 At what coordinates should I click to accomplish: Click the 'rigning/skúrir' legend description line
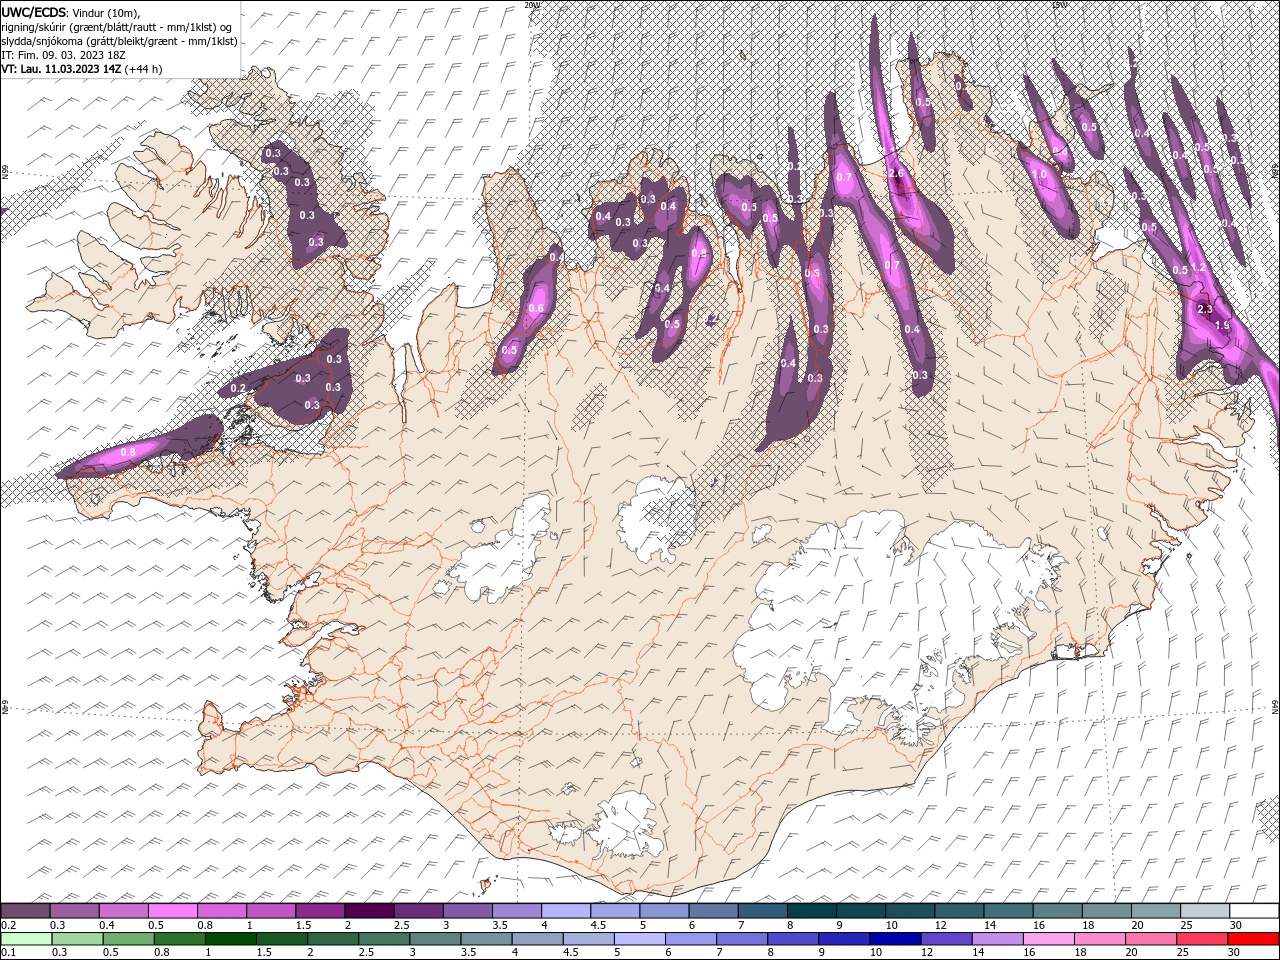[118, 27]
